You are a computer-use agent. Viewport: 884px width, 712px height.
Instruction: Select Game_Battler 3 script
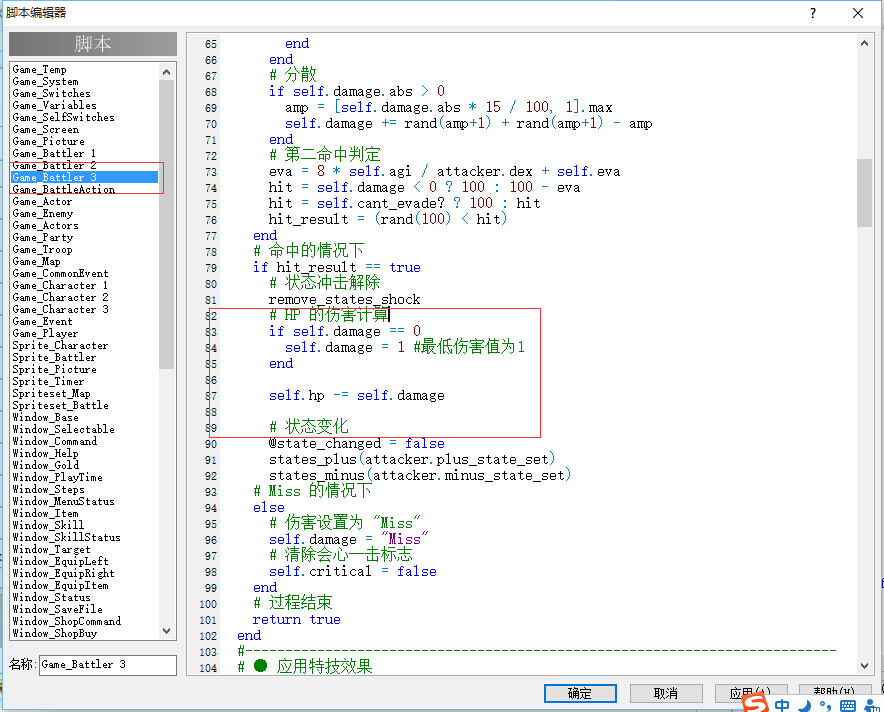coord(84,177)
